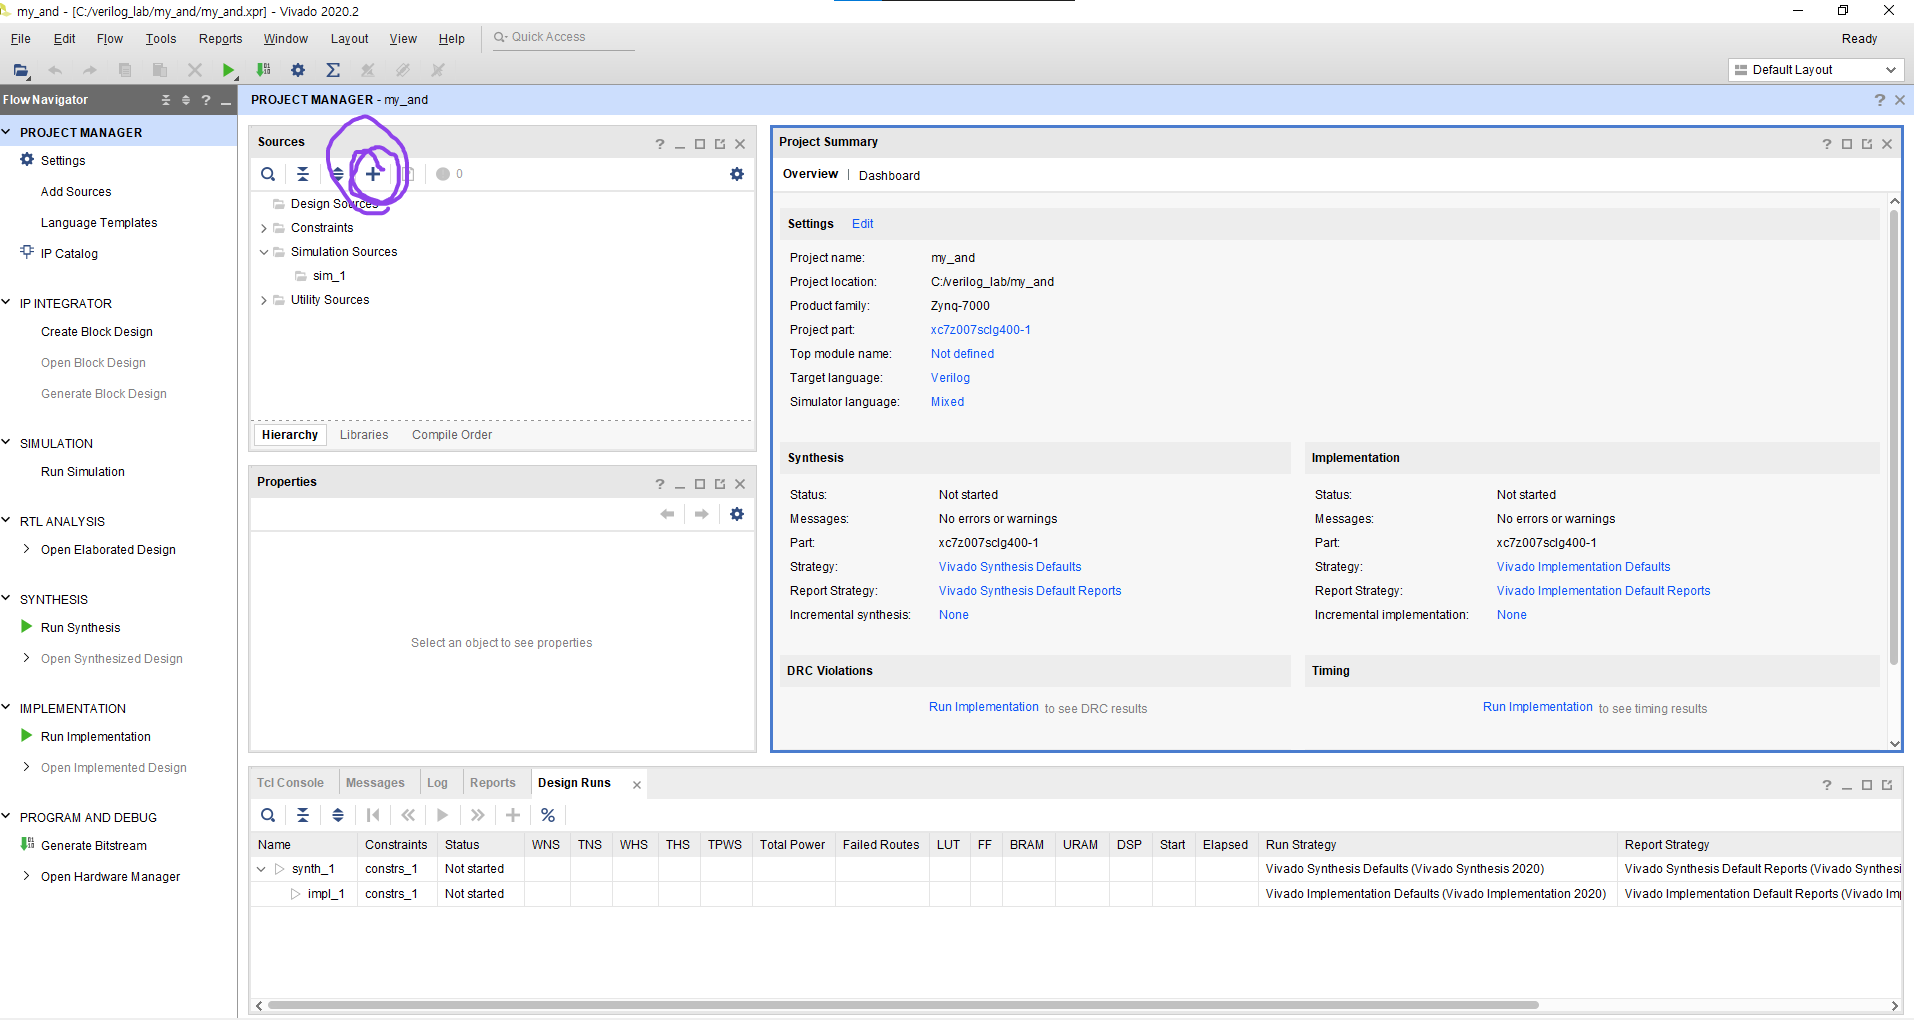Viewport: 1914px width, 1020px height.
Task: Click the Sigma report toolbar icon
Action: click(x=333, y=70)
